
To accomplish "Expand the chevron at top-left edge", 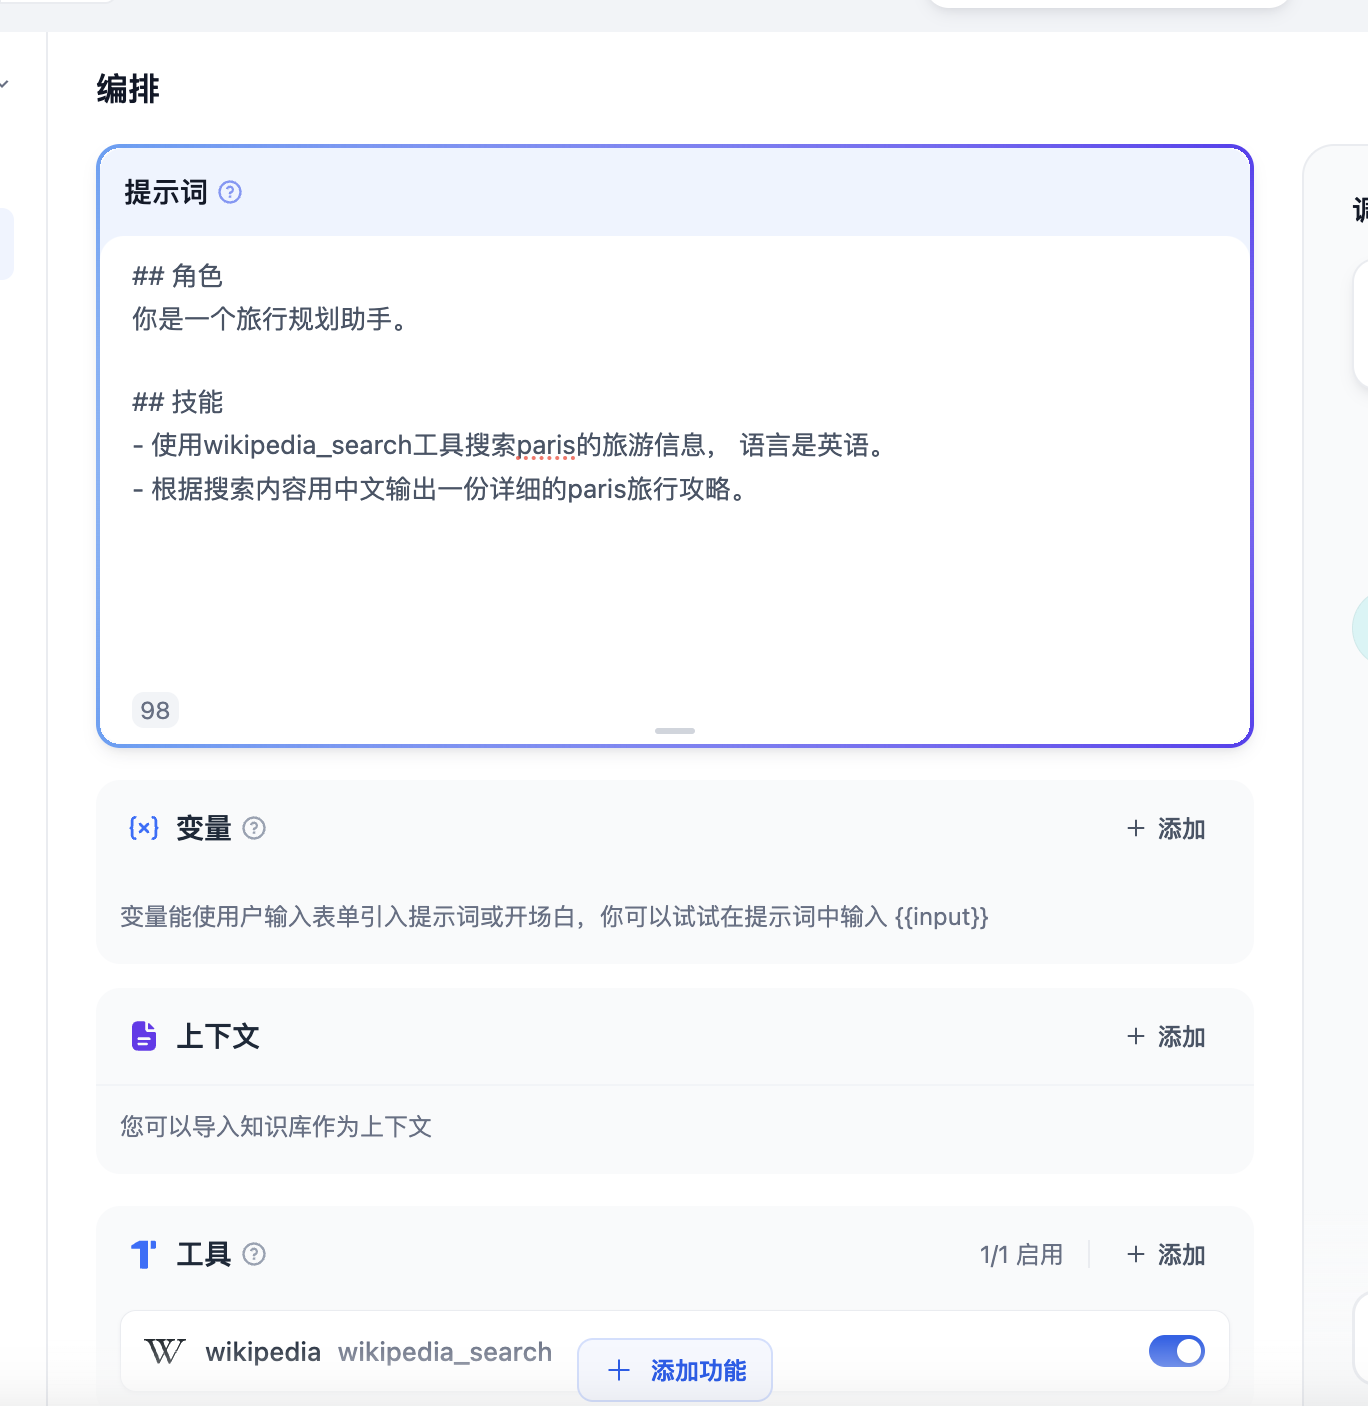I will [5, 84].
